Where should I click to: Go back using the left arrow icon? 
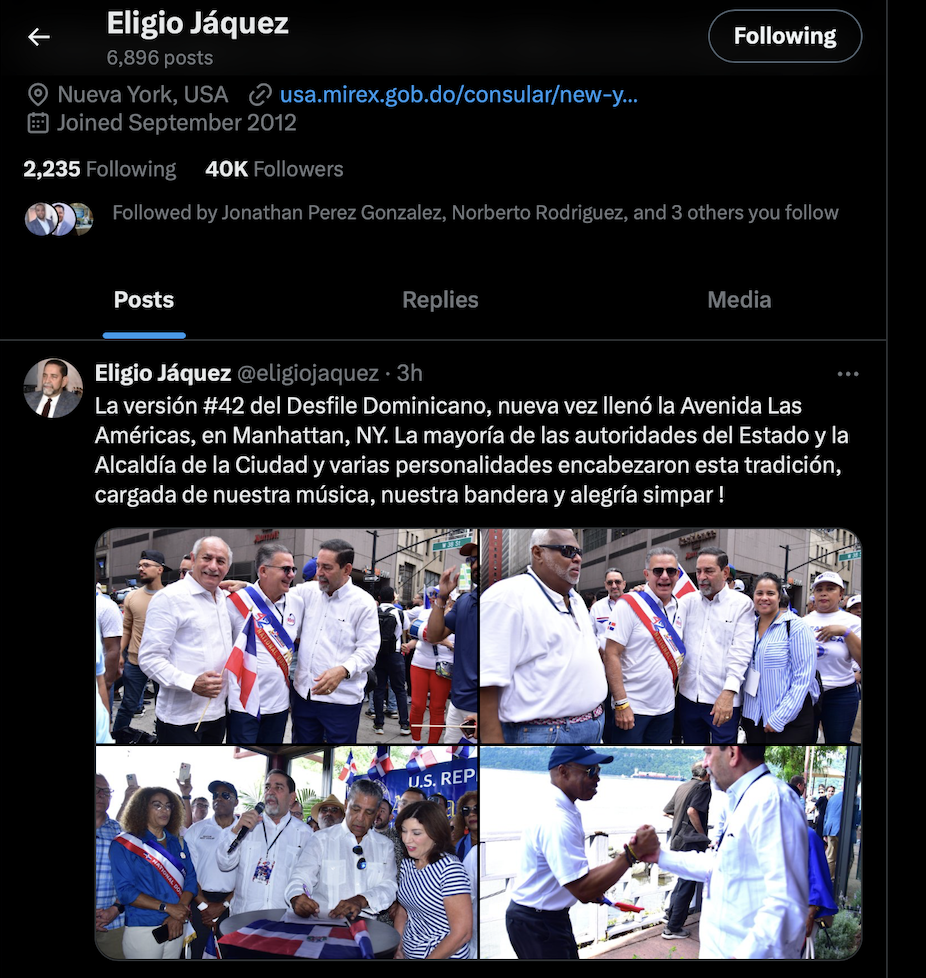(39, 37)
